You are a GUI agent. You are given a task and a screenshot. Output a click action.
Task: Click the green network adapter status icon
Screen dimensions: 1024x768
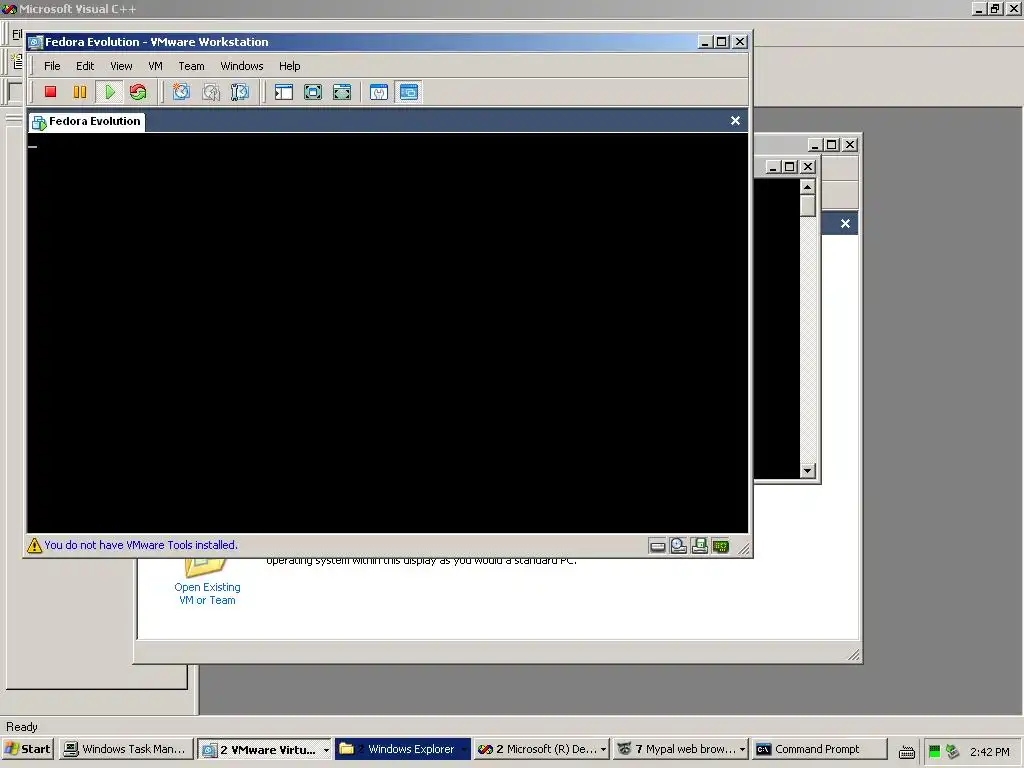(x=720, y=547)
